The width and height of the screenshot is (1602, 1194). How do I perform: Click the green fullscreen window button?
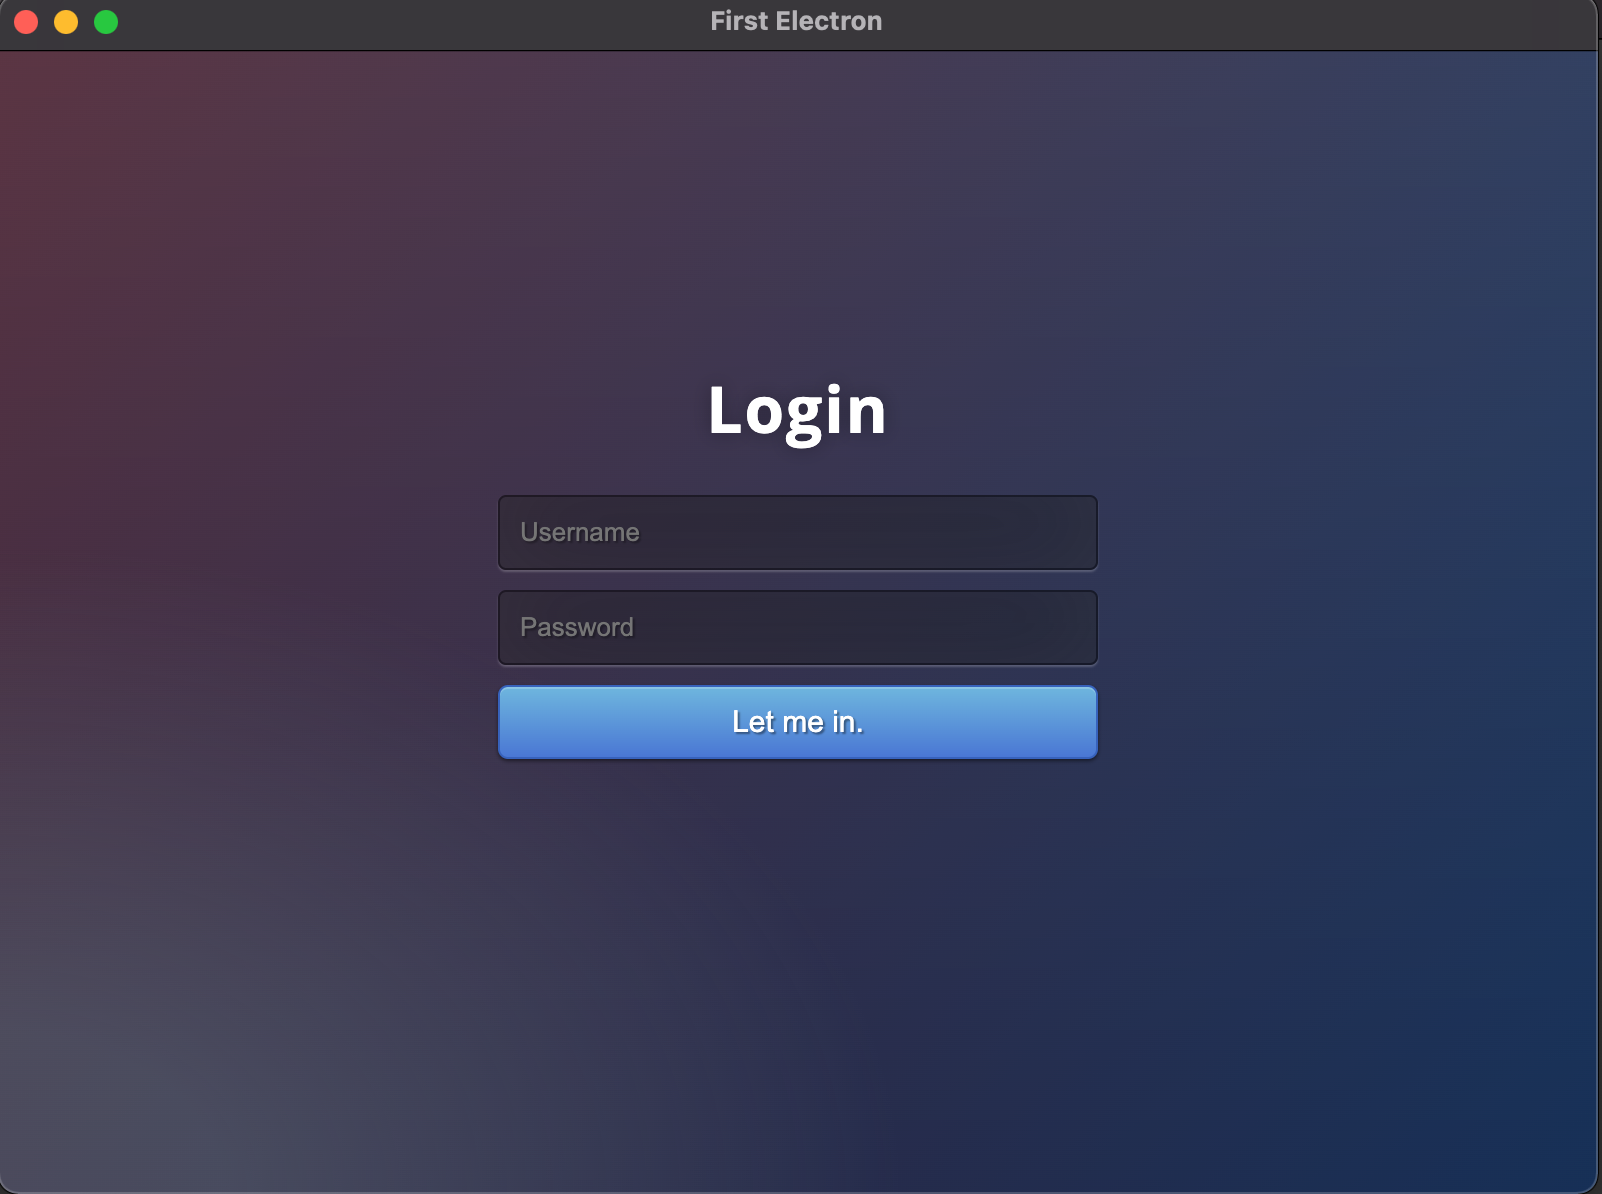point(105,21)
